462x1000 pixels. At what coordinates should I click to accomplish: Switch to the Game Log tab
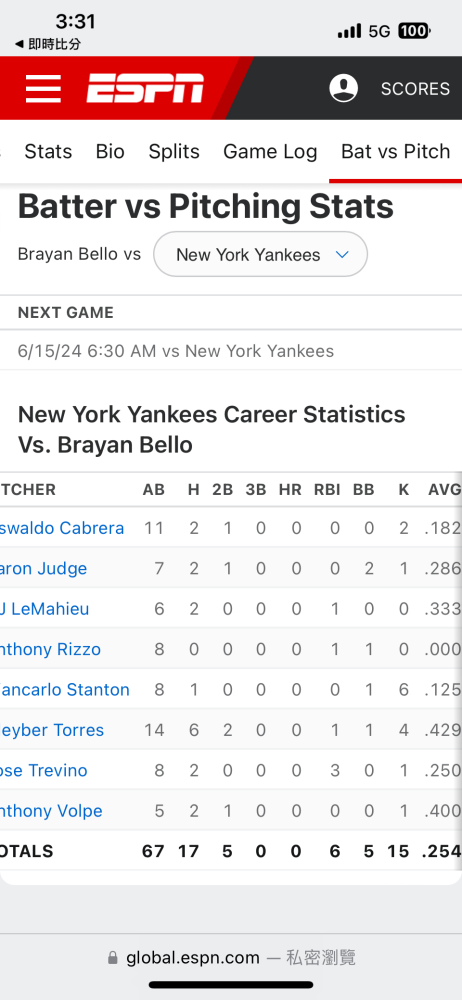point(270,151)
